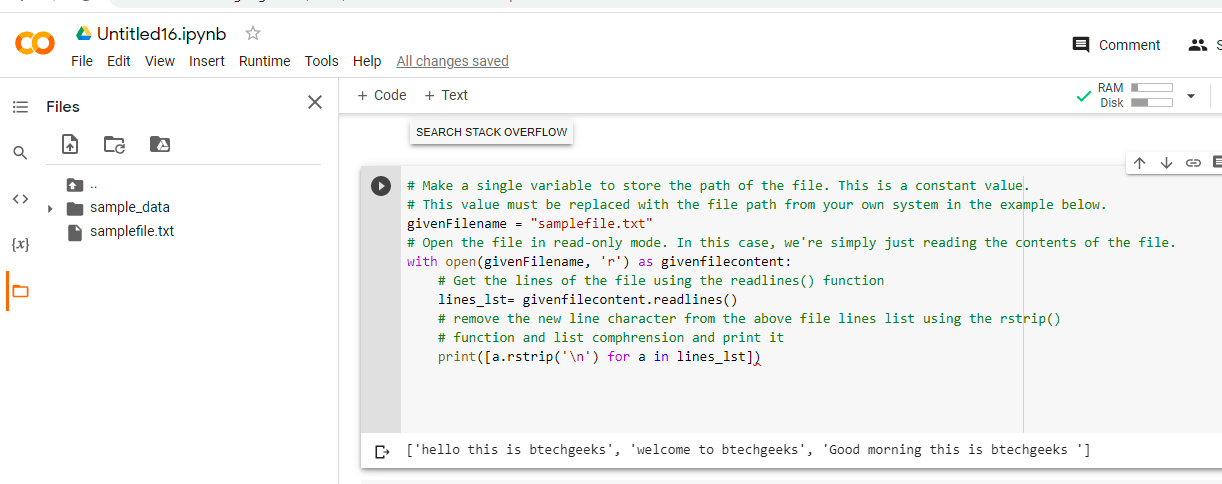Open the Table of contents sidebar icon
Image resolution: width=1222 pixels, height=484 pixels.
pos(20,107)
